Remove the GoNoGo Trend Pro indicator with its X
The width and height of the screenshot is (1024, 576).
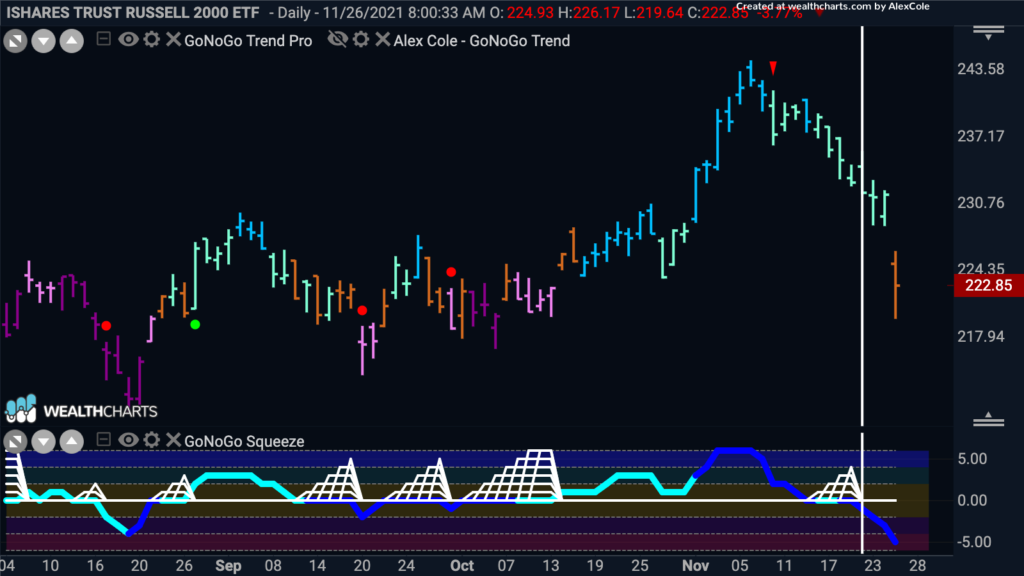(173, 40)
